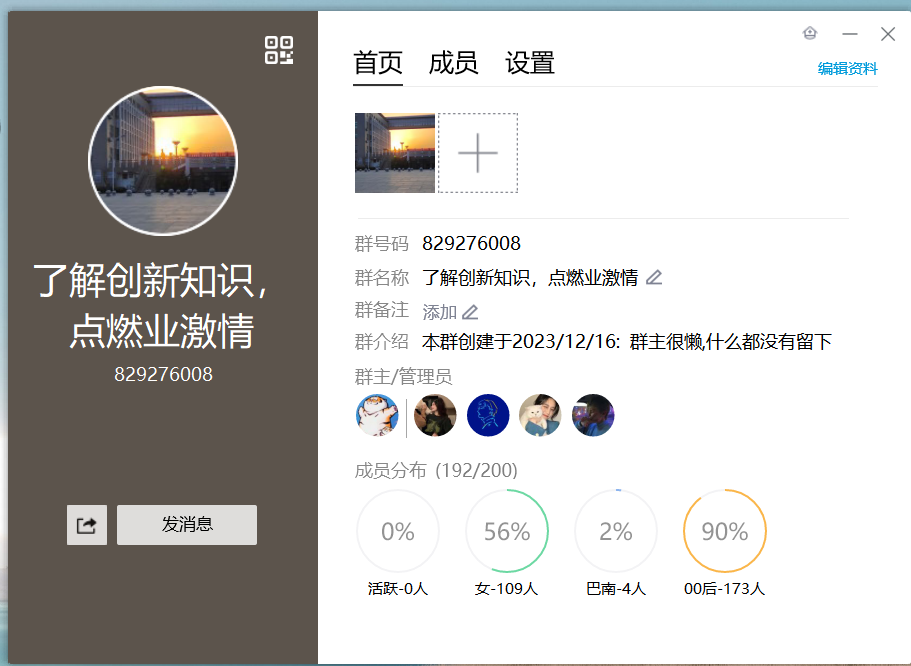Click the police-hat report icon
The image size is (911, 666).
(x=810, y=34)
